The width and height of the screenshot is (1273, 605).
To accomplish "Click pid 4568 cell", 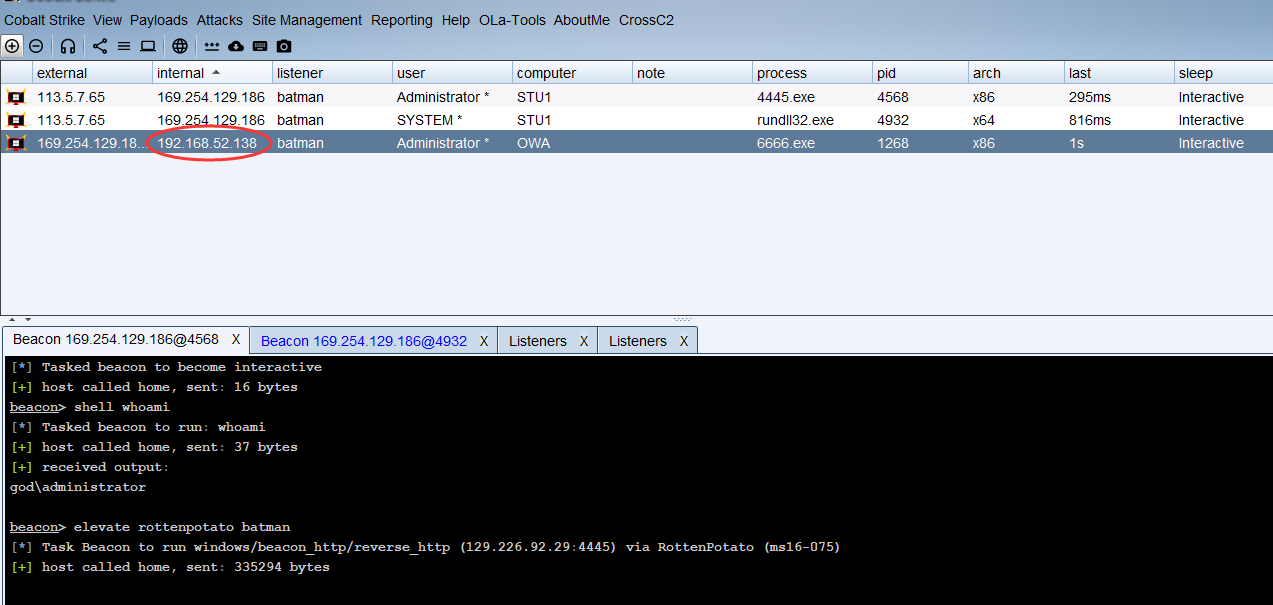I will click(920, 97).
